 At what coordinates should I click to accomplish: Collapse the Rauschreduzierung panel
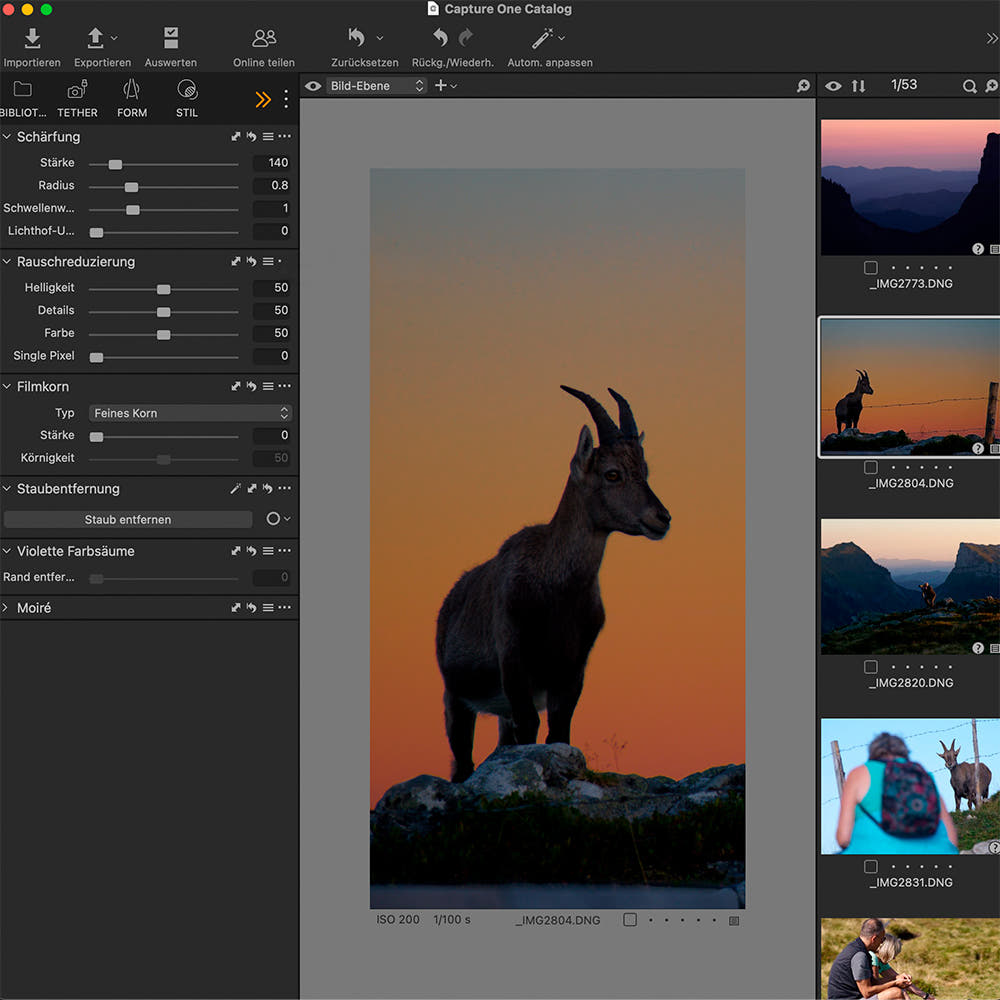[x=7, y=261]
